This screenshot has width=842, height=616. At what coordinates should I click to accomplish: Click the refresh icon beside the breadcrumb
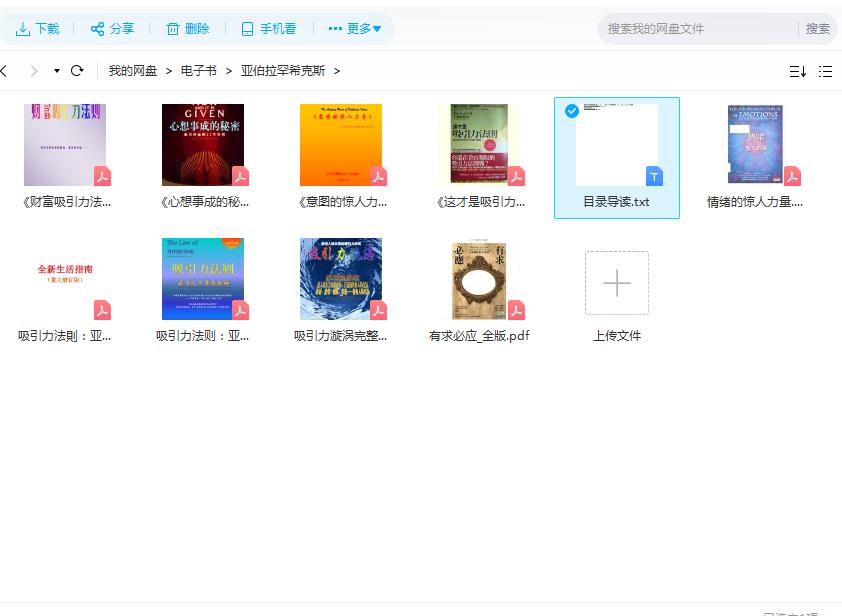pyautogui.click(x=76, y=71)
